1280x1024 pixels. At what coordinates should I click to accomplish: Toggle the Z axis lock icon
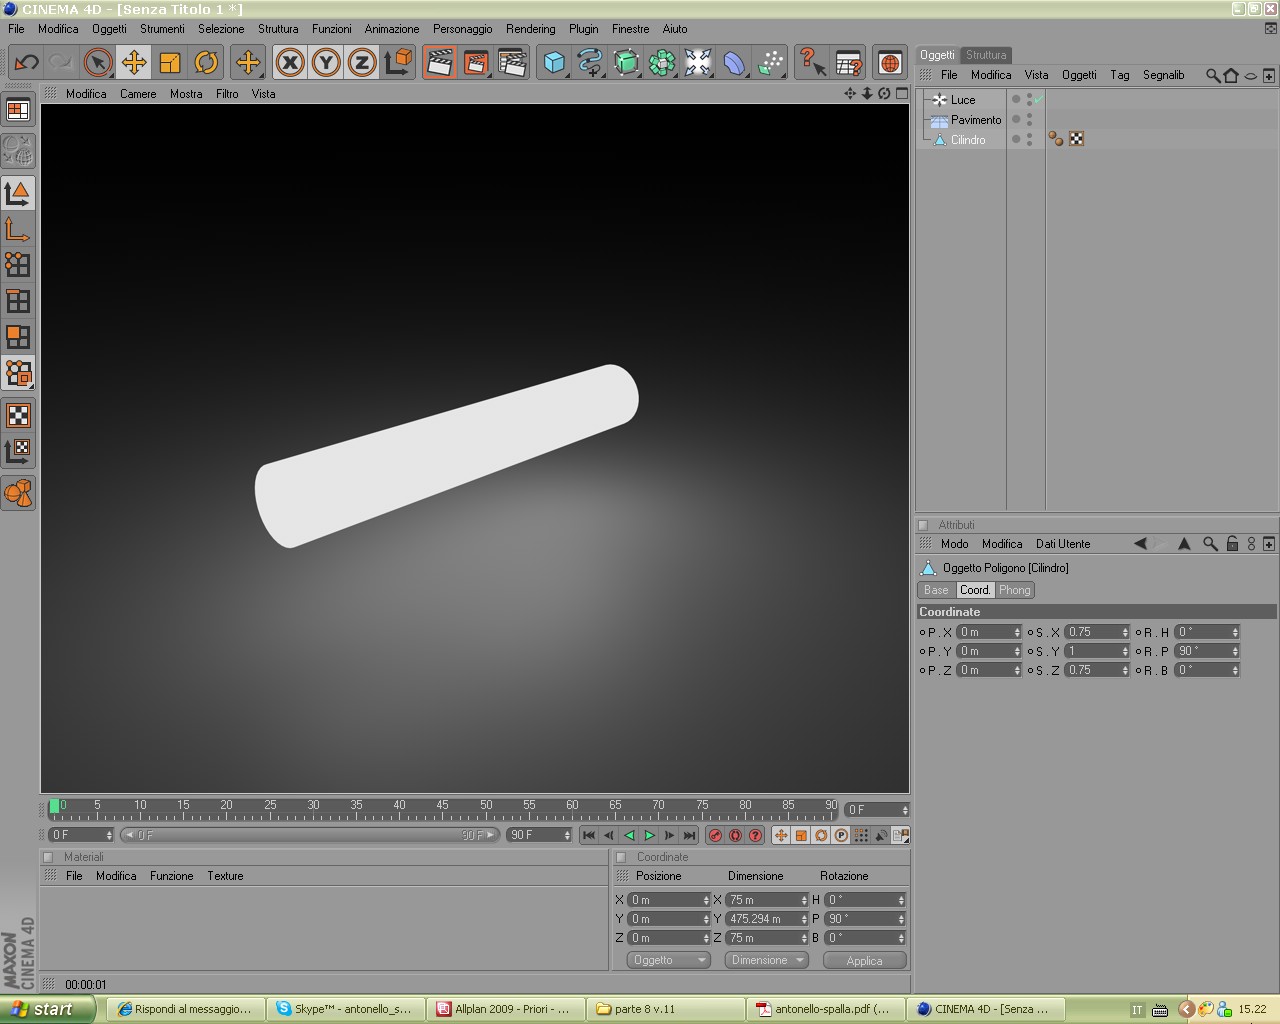(362, 63)
